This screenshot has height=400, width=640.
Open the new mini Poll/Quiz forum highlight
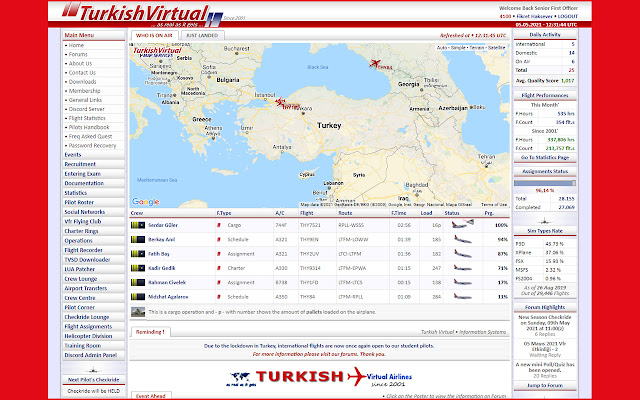545,367
